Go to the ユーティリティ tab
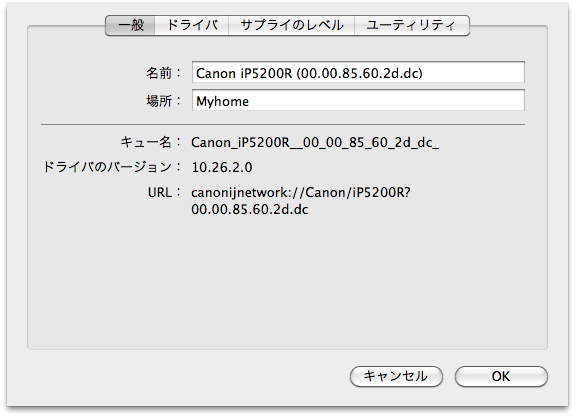The image size is (575, 417). click(411, 25)
